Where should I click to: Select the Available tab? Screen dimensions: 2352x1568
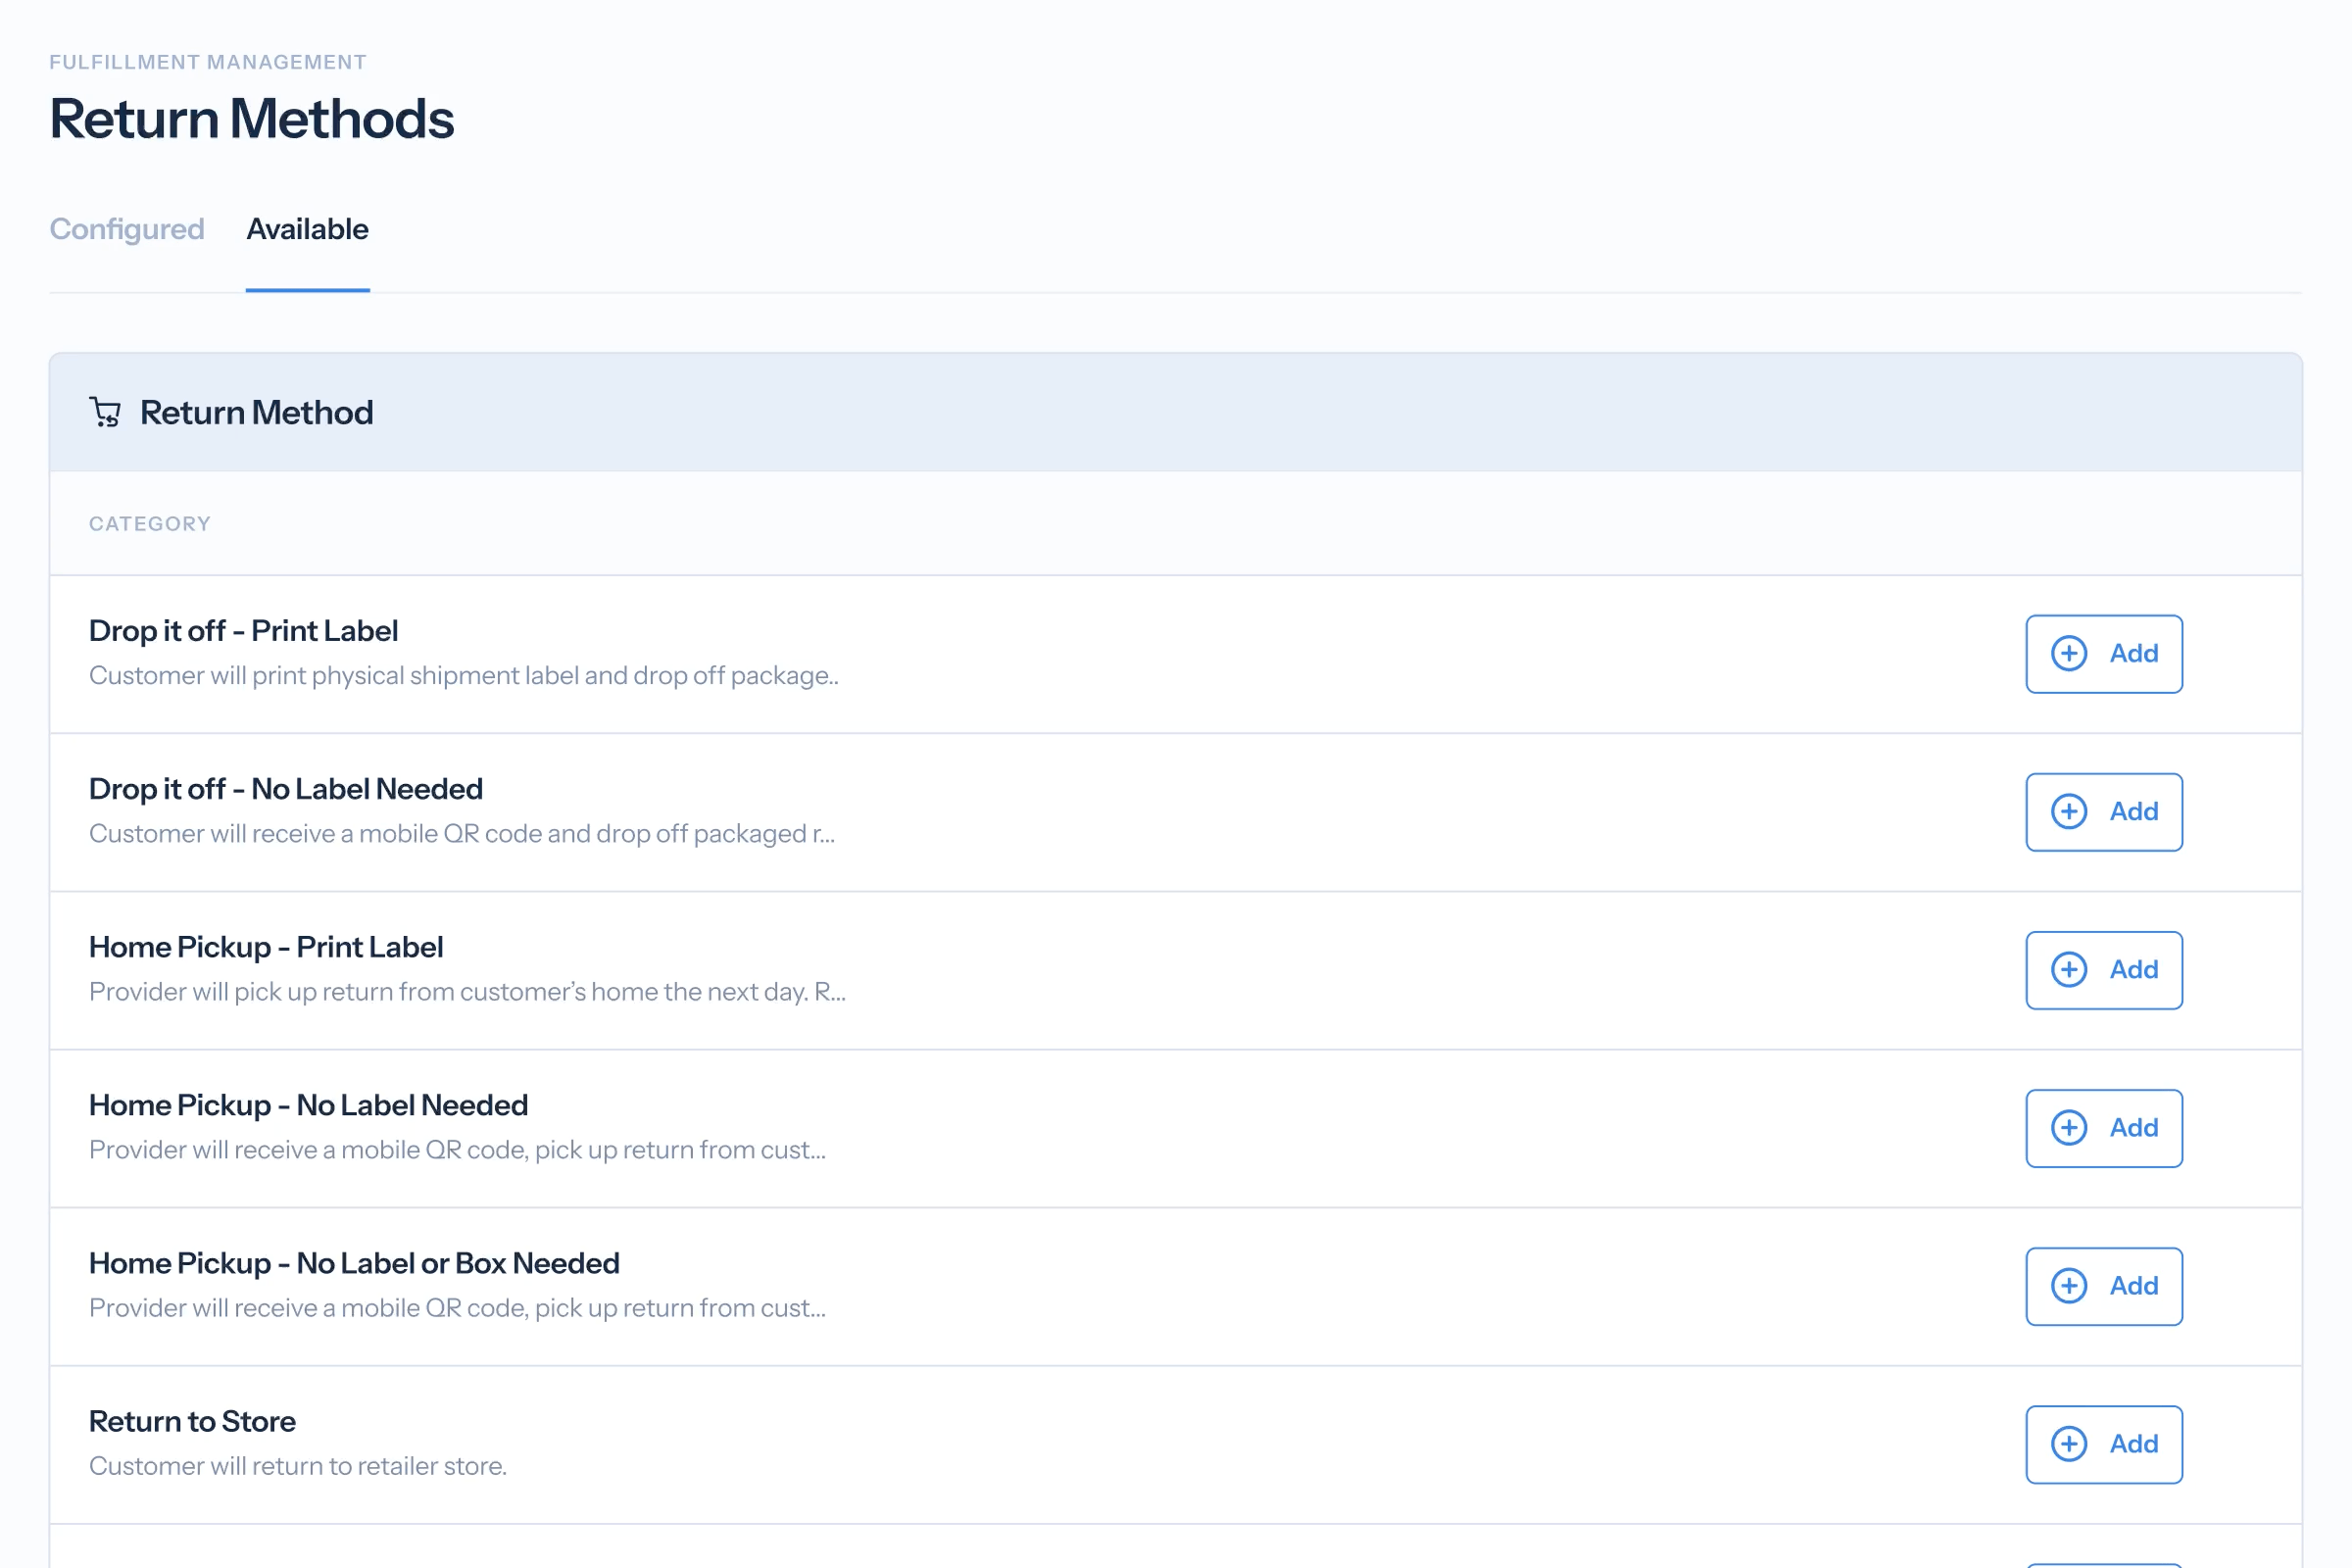pos(307,229)
